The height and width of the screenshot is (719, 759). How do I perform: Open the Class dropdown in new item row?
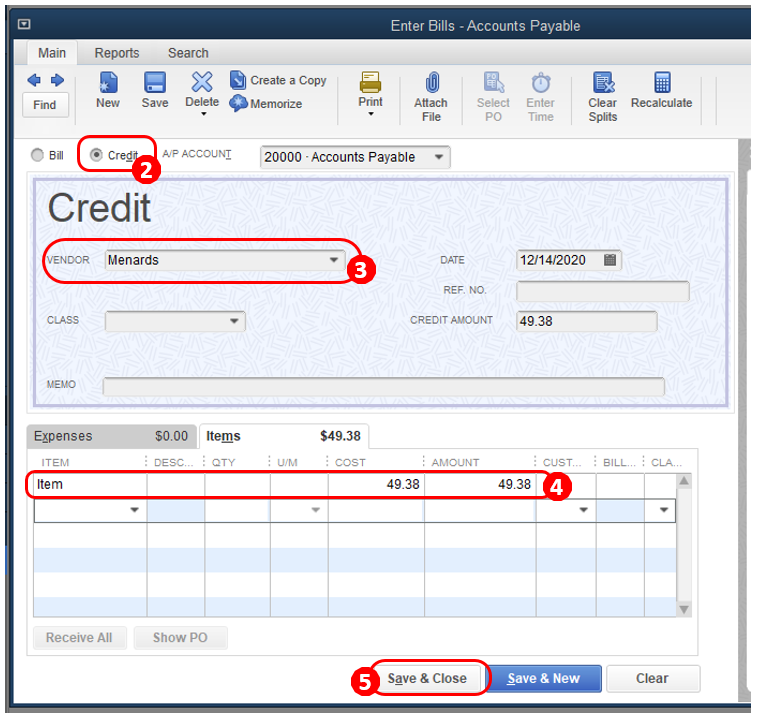click(664, 510)
